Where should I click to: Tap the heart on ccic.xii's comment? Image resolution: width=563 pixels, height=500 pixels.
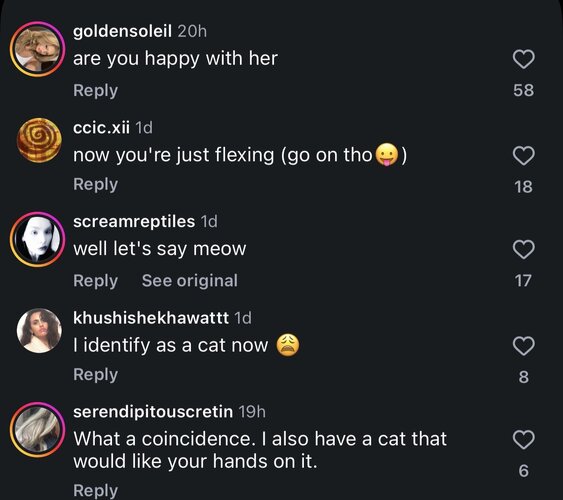[x=524, y=156]
